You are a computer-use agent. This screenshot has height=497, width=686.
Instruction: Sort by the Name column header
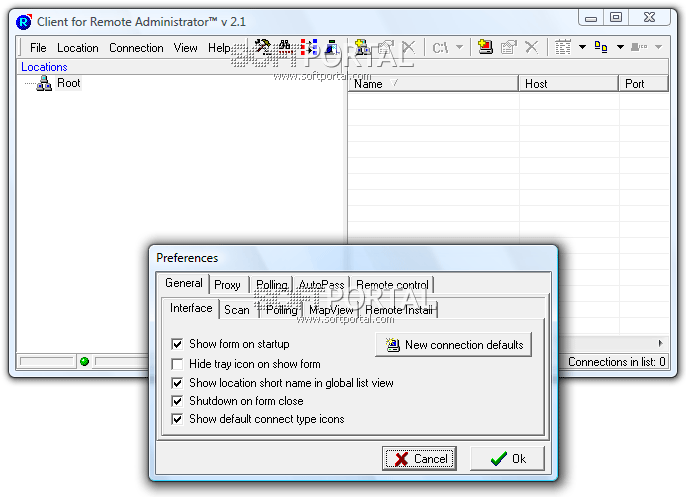pos(433,84)
